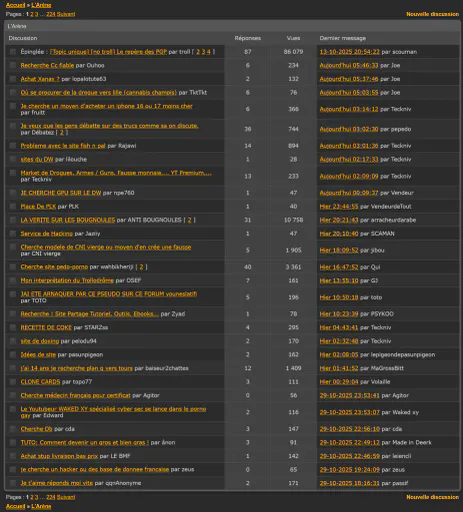Viewport: 463px width, 512px height.
Task: Open page 2 of the Débatez debate thread
Action: tap(62, 132)
